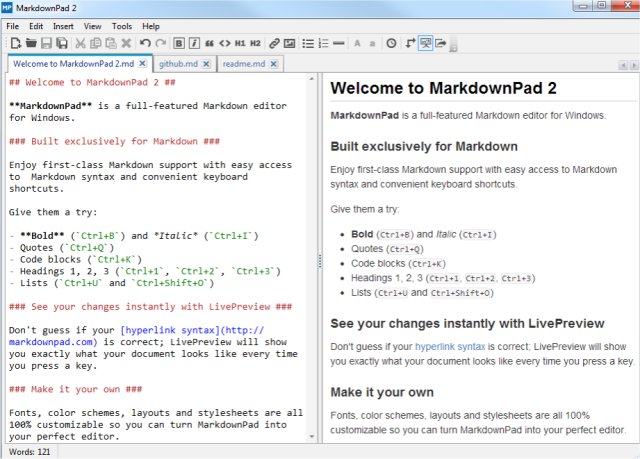Viewport: 640px width, 459px height.
Task: Click the New Document toolbar icon
Action: click(15, 43)
